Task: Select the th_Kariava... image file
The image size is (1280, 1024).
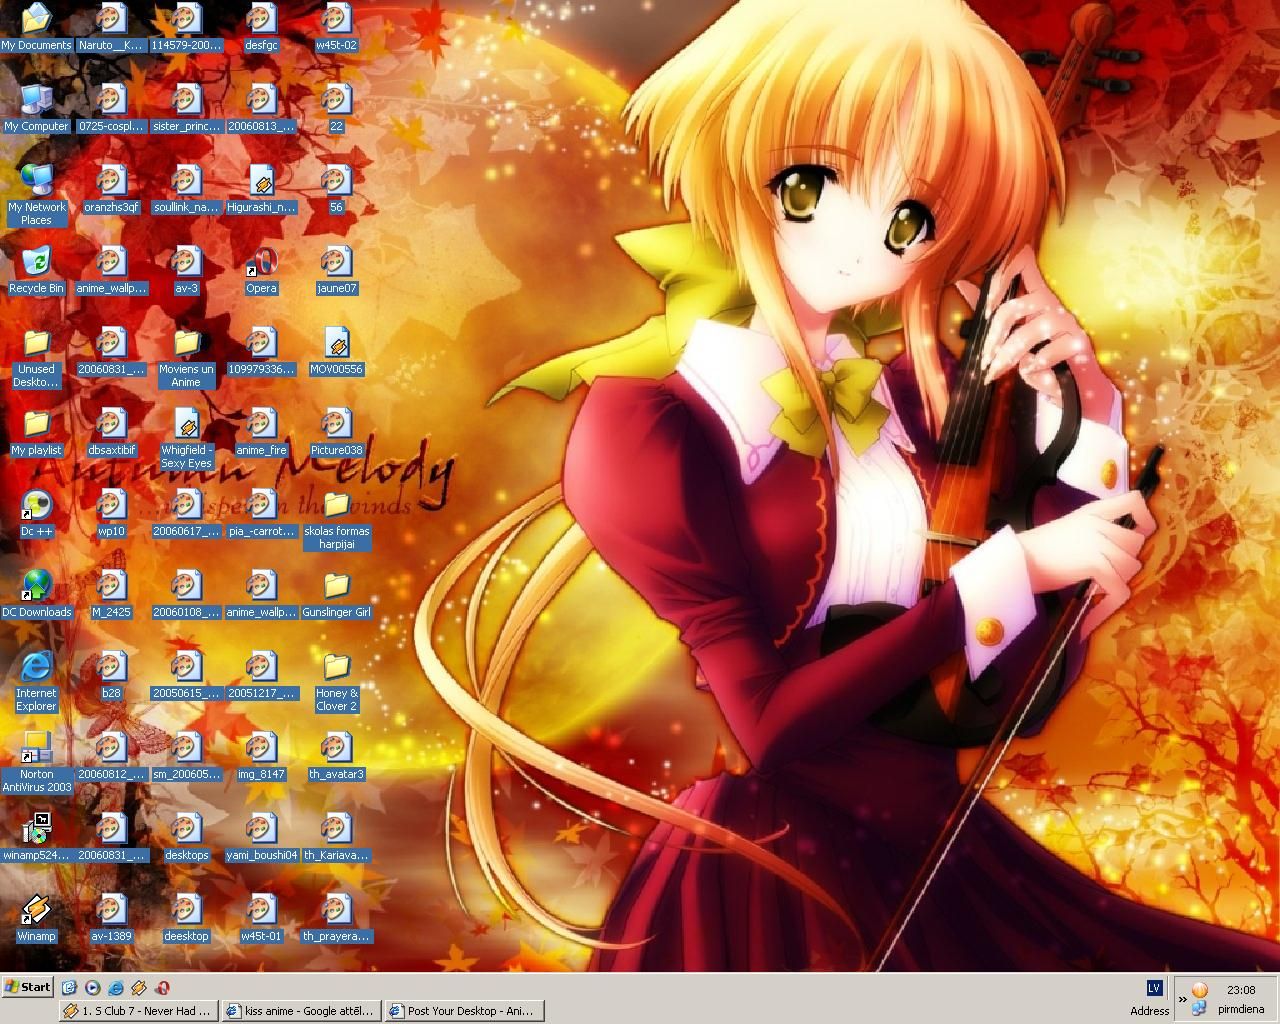Action: pyautogui.click(x=336, y=837)
